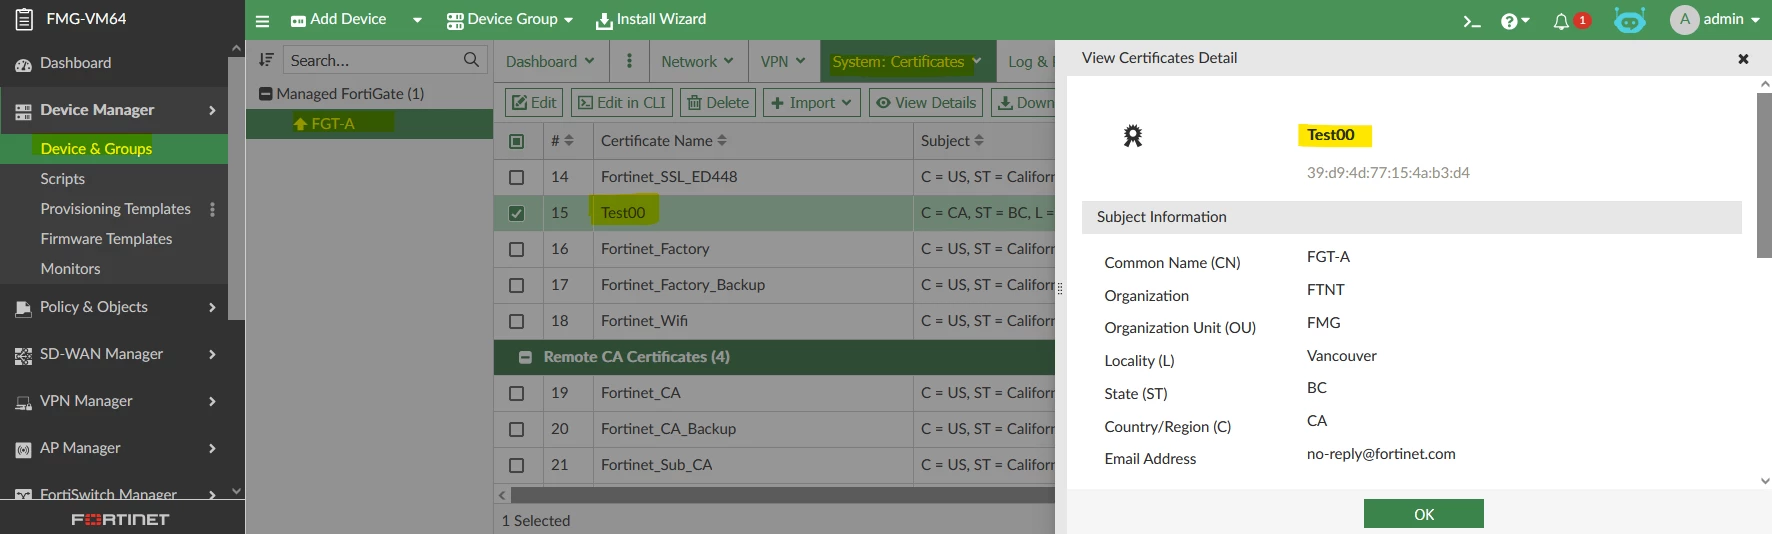Click the Device Manager sidebar icon
1772x534 pixels.
point(23,111)
